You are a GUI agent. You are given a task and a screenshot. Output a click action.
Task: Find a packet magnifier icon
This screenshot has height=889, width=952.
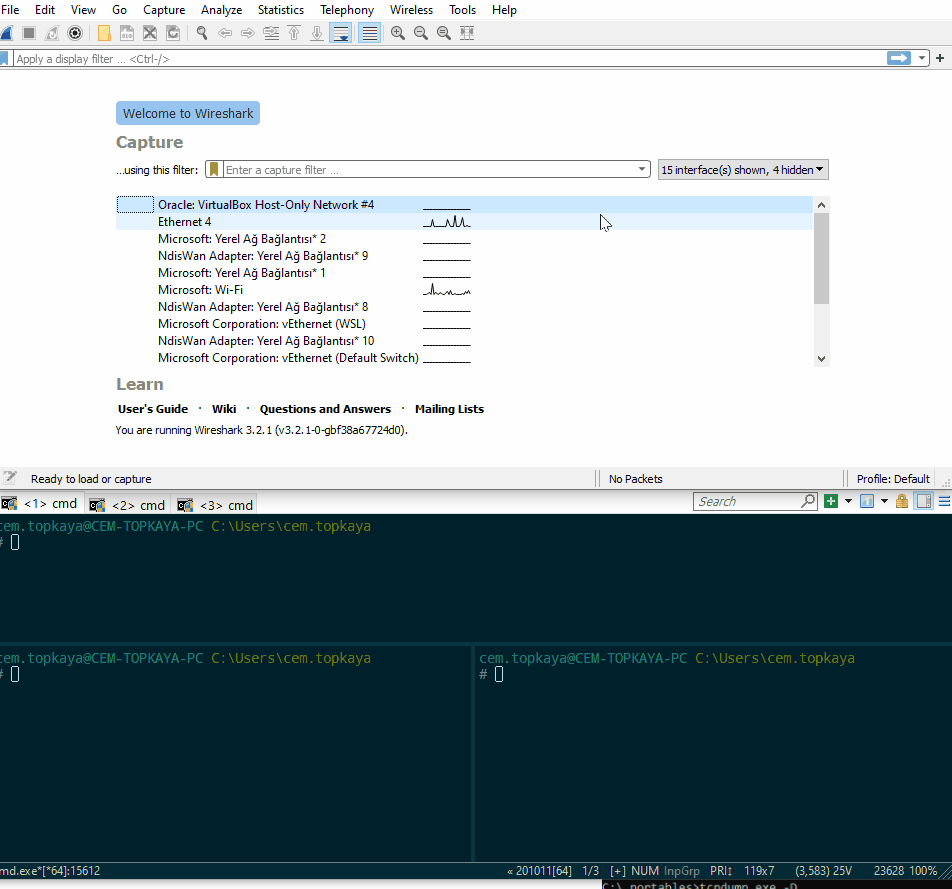point(202,33)
